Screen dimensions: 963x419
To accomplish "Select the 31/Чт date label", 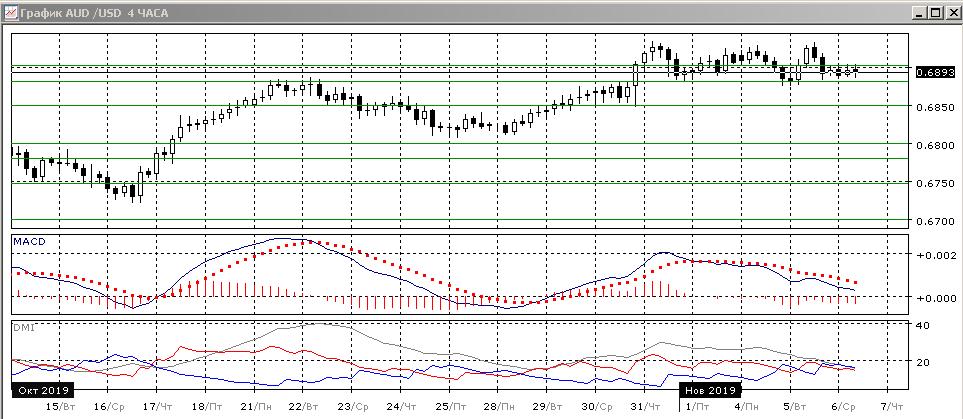I will click(645, 407).
